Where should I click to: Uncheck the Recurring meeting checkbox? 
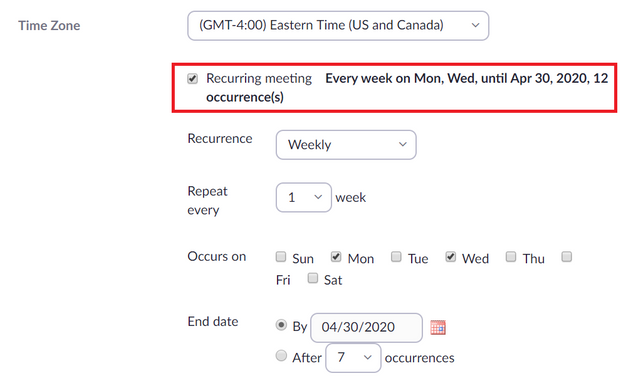192,79
